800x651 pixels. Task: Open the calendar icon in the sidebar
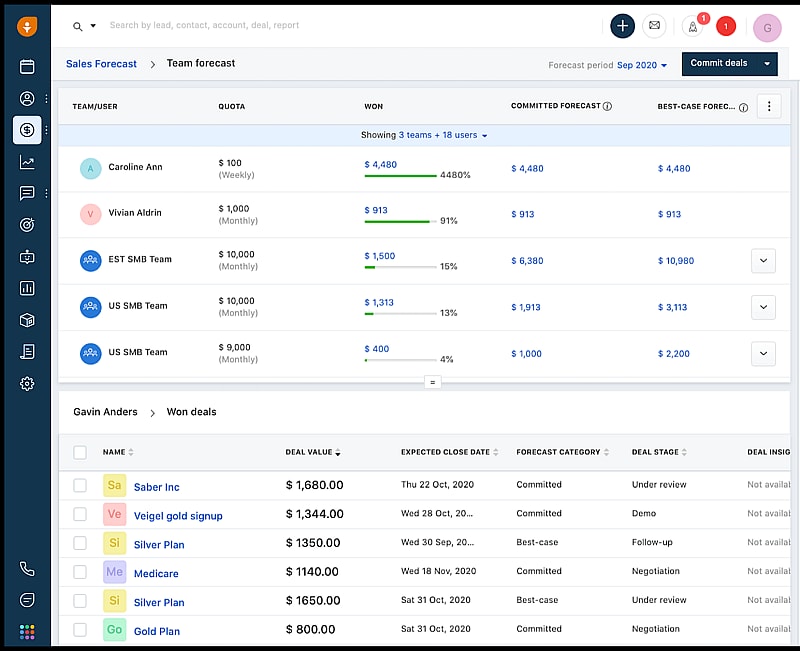click(x=27, y=67)
